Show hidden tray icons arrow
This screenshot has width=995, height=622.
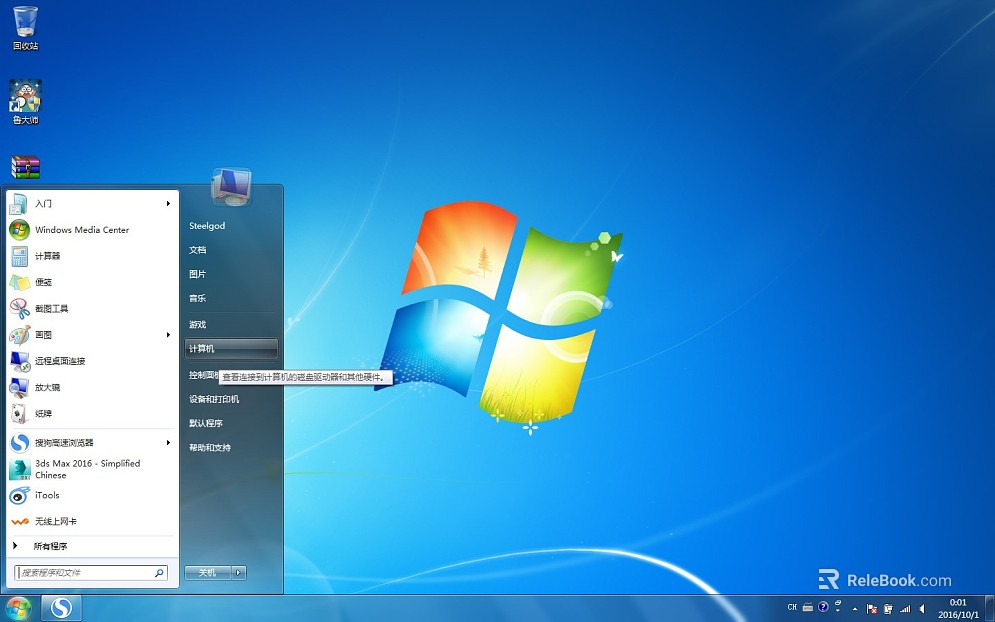855,609
